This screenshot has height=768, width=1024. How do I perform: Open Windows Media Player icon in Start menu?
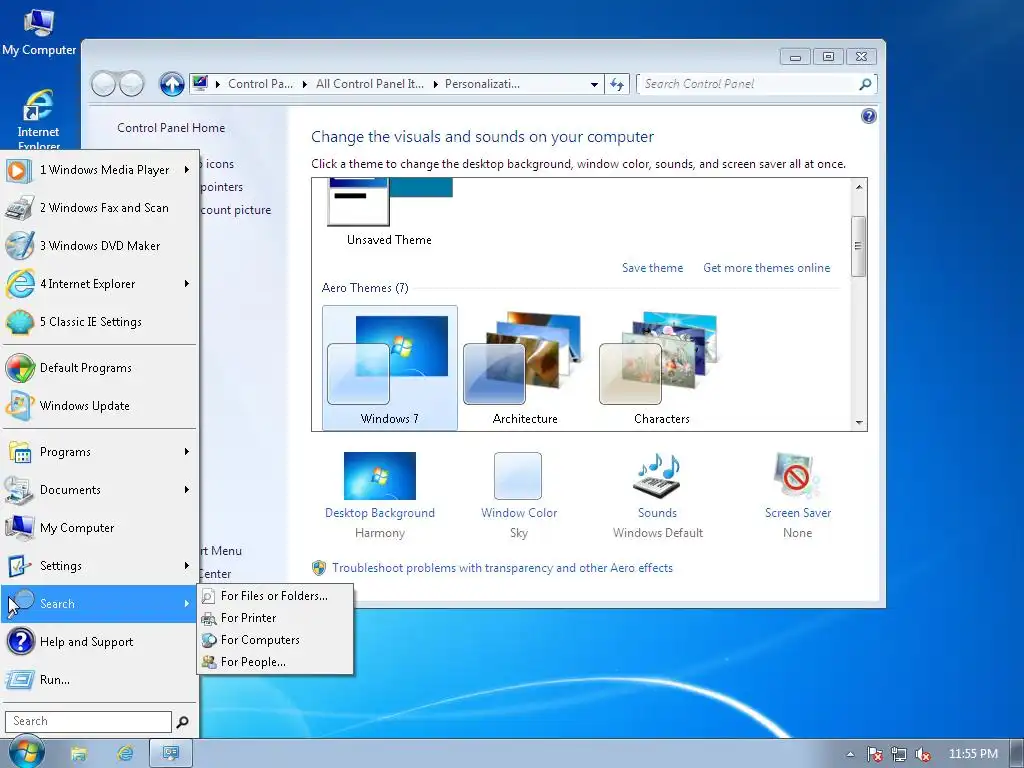18,170
